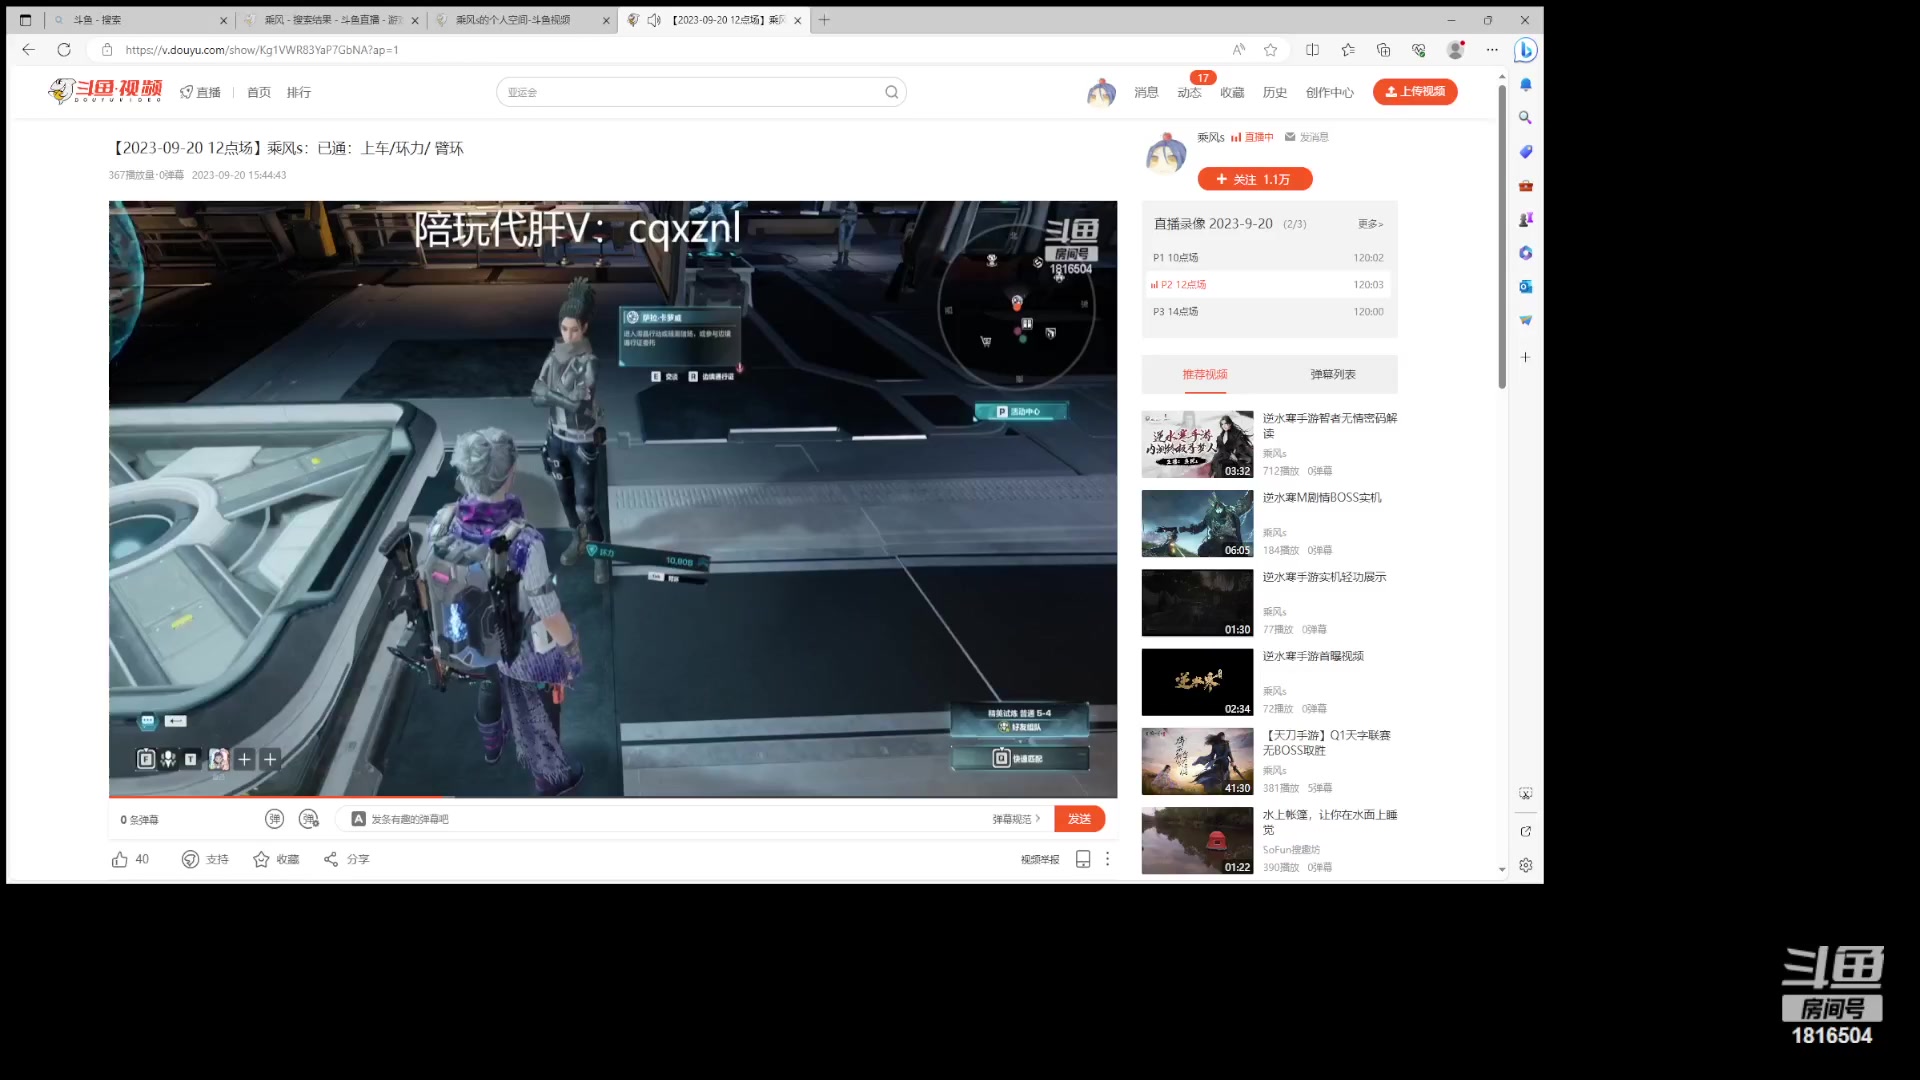Select episode P2 12点场

[1269, 284]
